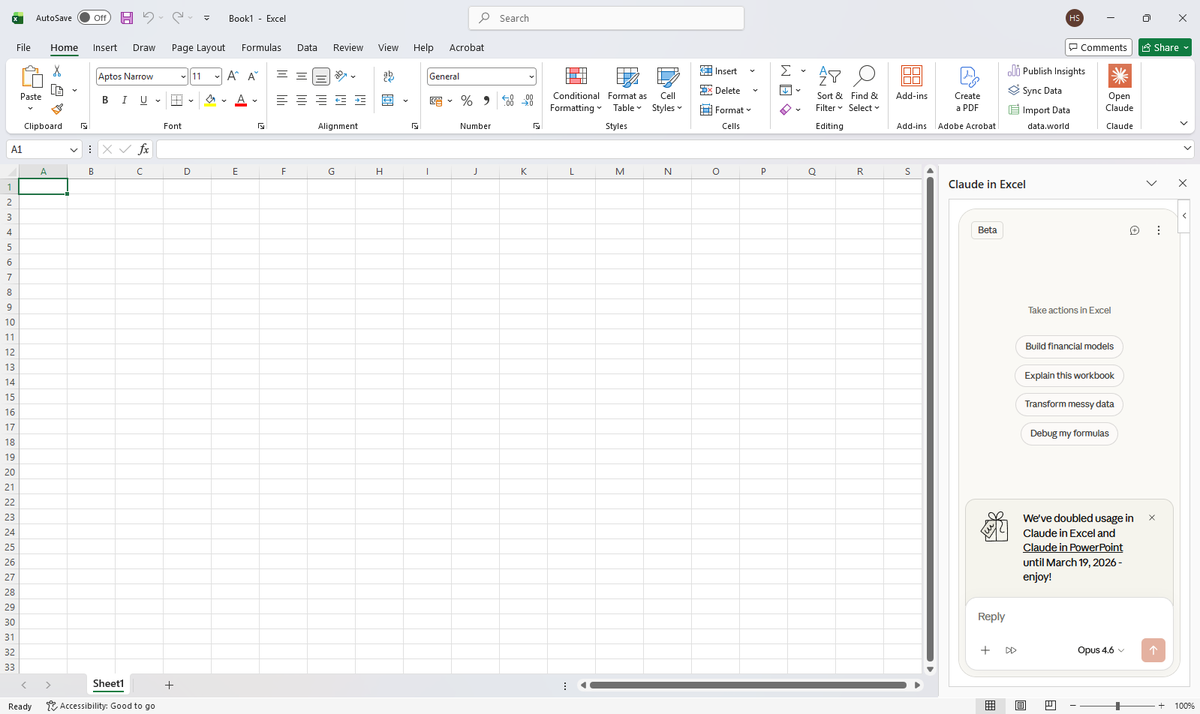Switch to Page Break Preview in status bar
The width and height of the screenshot is (1200, 714).
pyautogui.click(x=1051, y=705)
